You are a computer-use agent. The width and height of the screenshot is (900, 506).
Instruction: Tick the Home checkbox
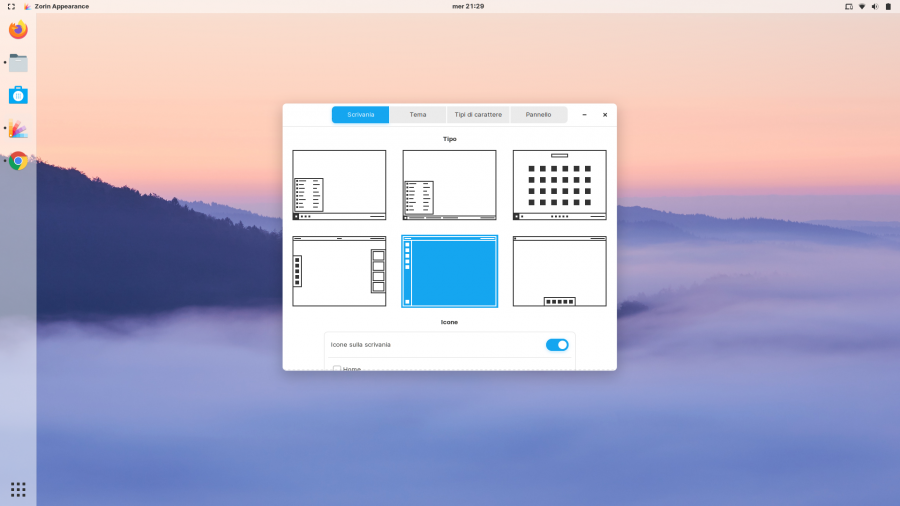click(337, 368)
